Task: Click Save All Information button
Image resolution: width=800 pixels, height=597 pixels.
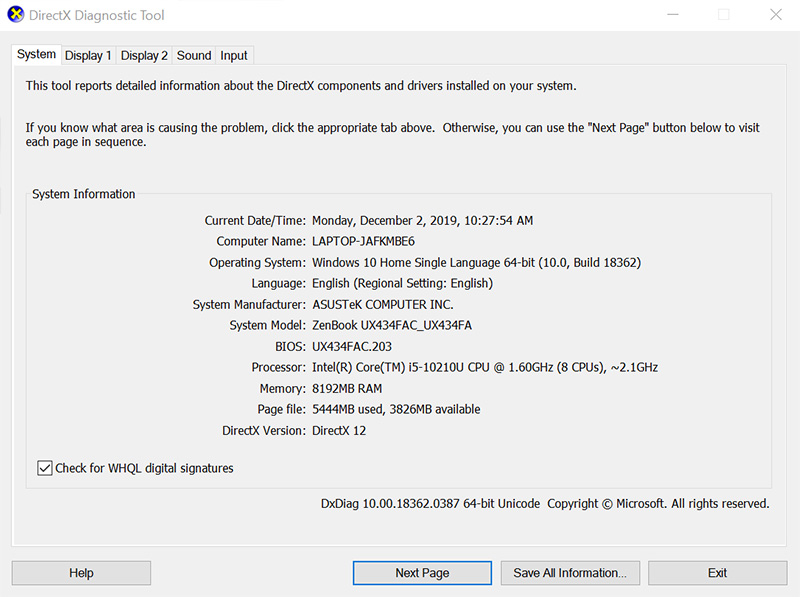Action: point(570,573)
